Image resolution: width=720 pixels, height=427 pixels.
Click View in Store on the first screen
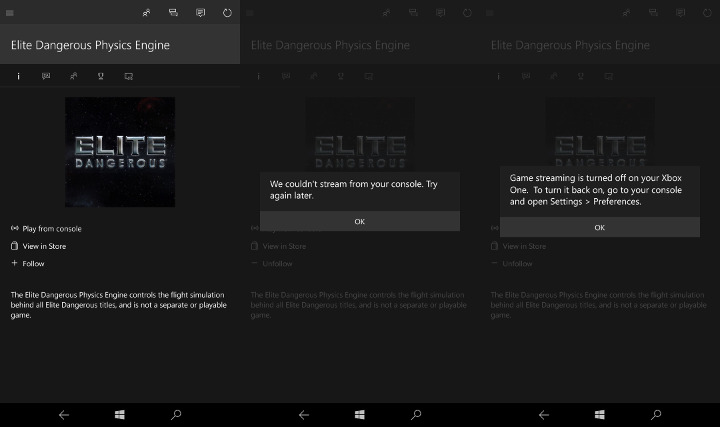pos(44,246)
